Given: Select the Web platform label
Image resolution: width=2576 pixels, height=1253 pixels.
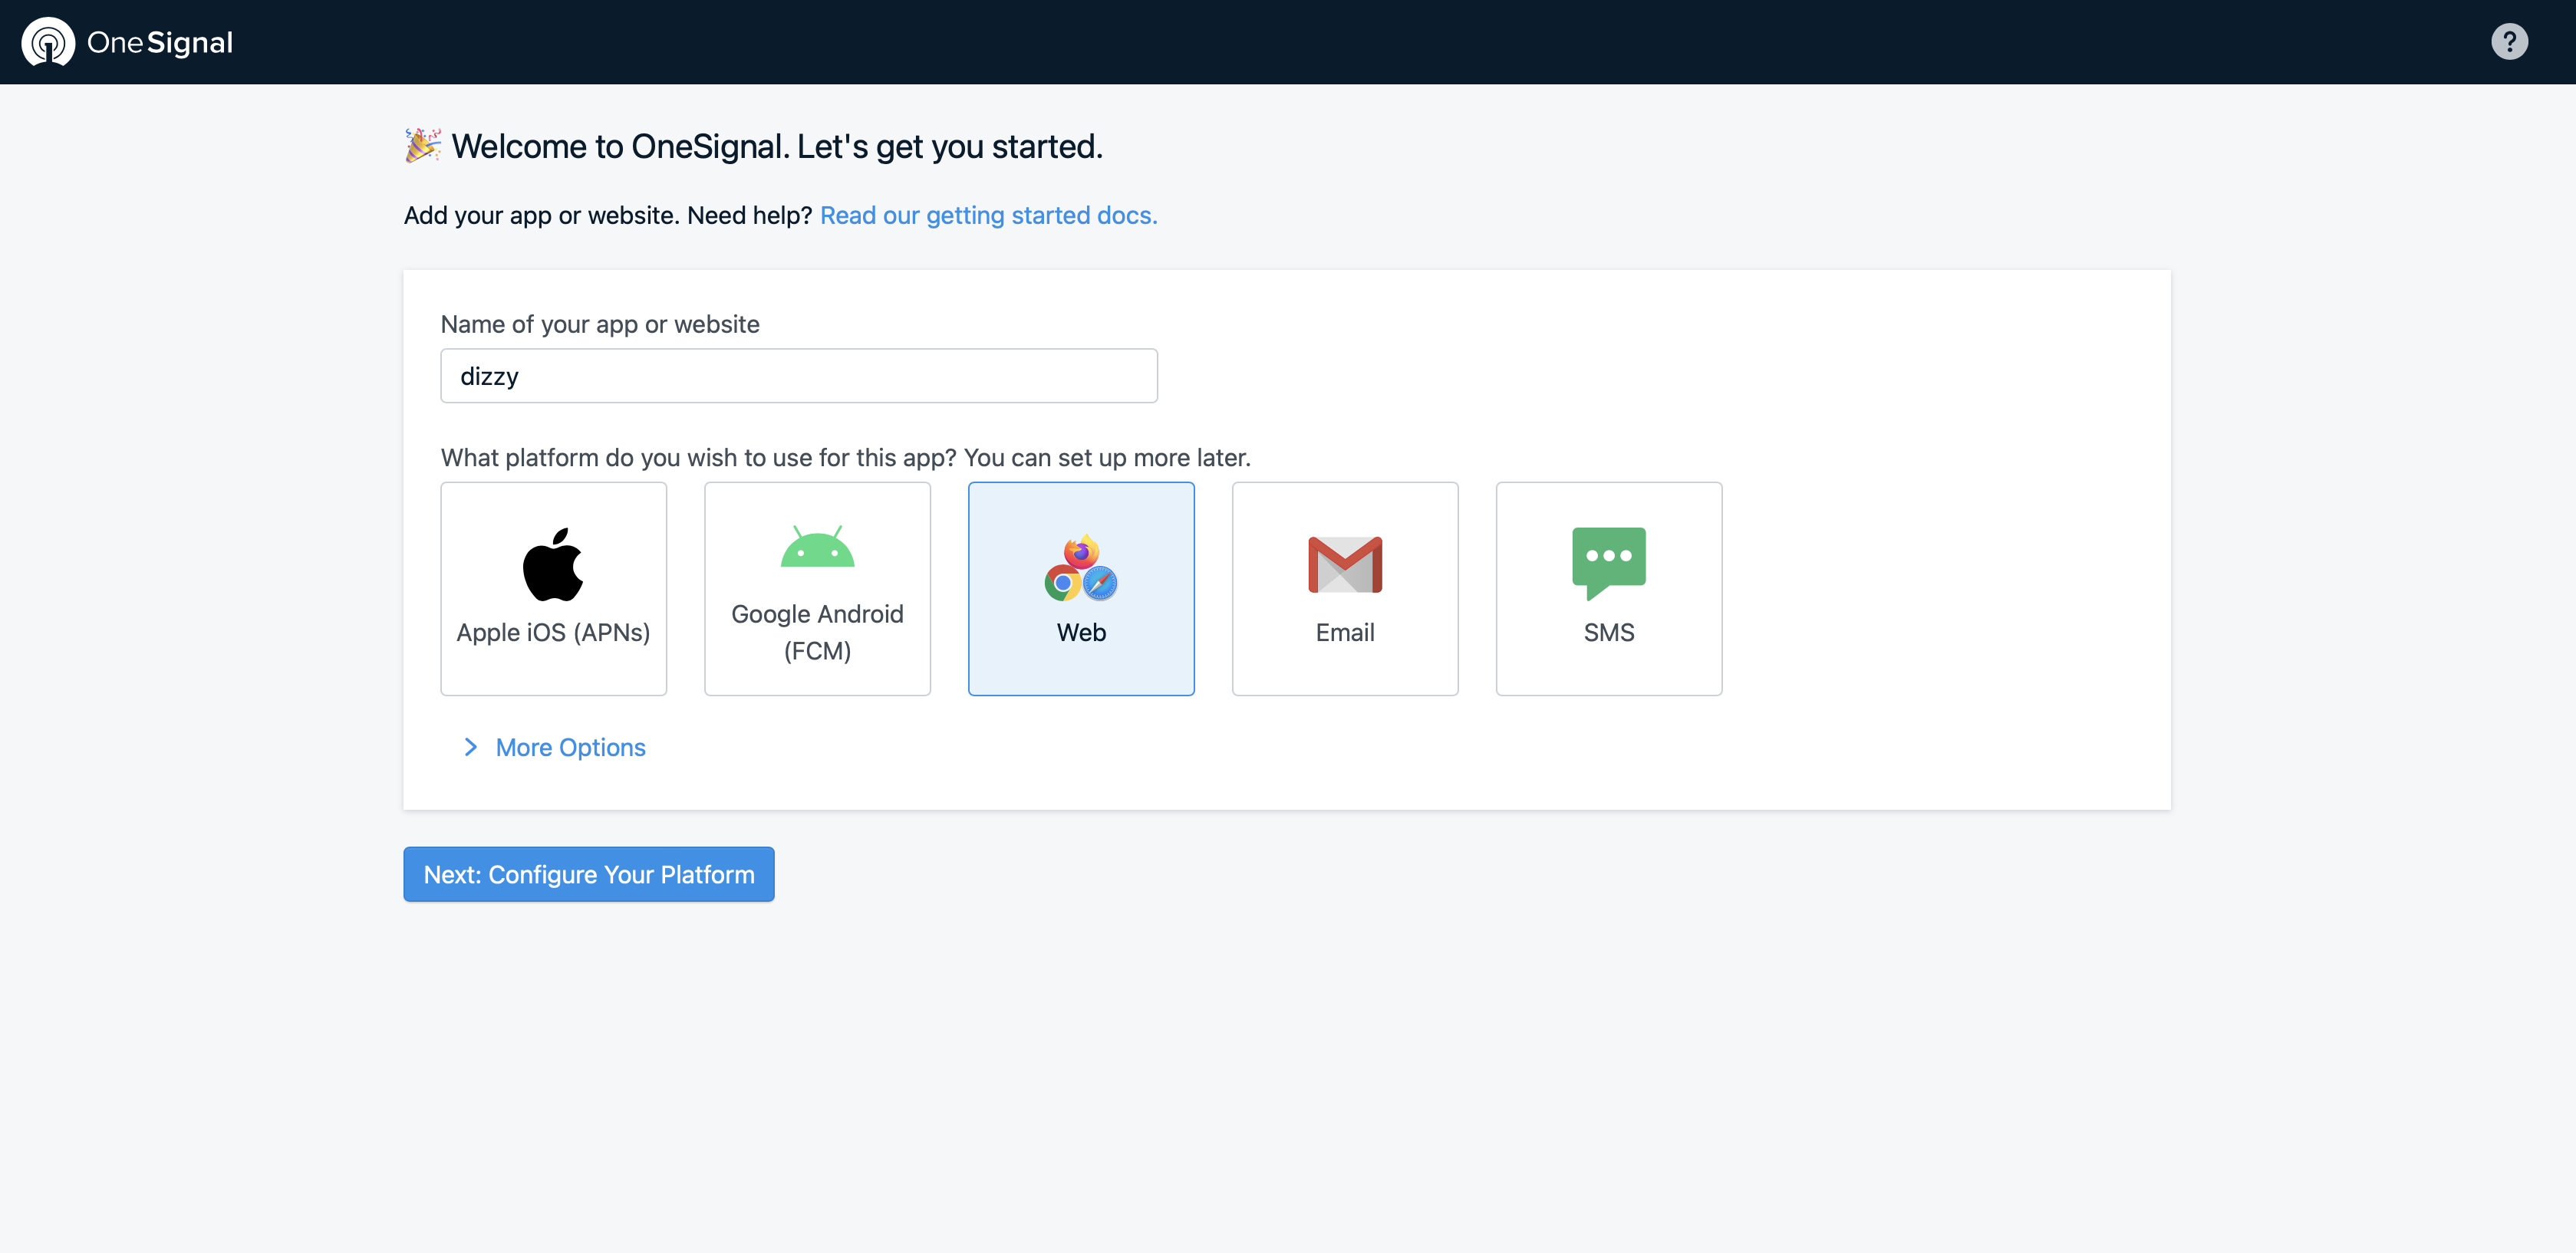Looking at the screenshot, I should [1080, 632].
